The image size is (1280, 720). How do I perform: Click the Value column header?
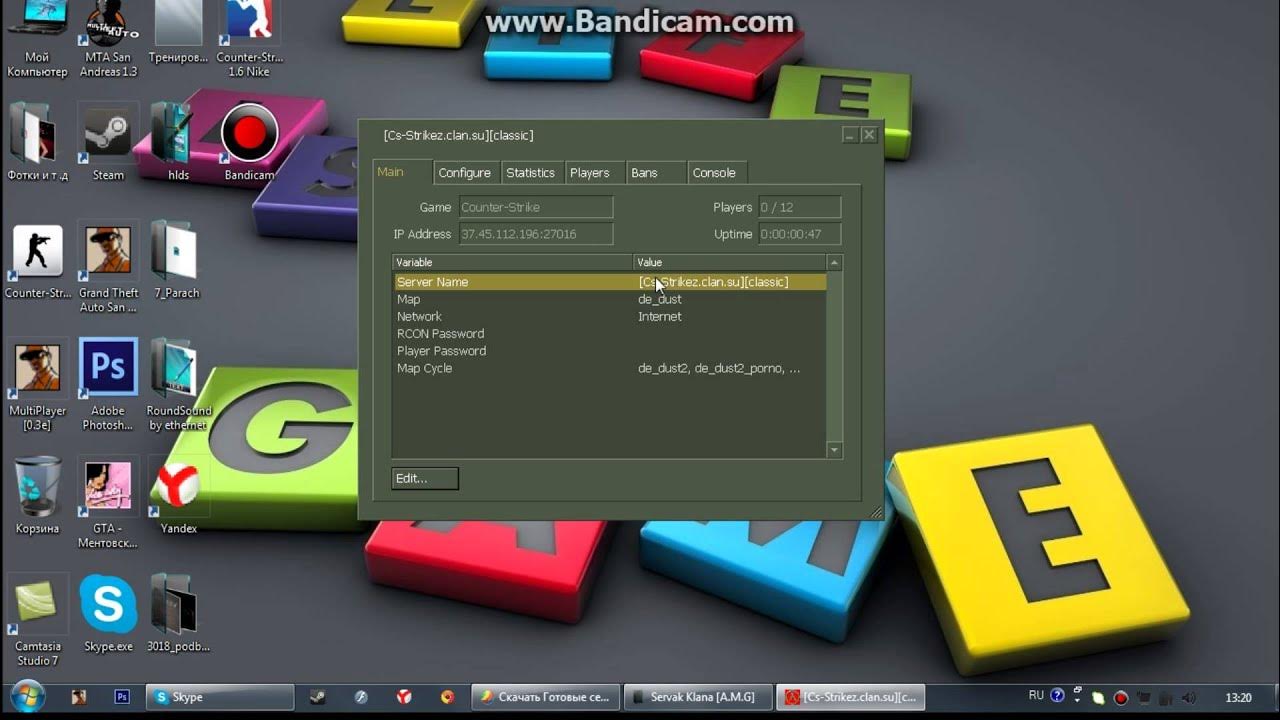(730, 262)
